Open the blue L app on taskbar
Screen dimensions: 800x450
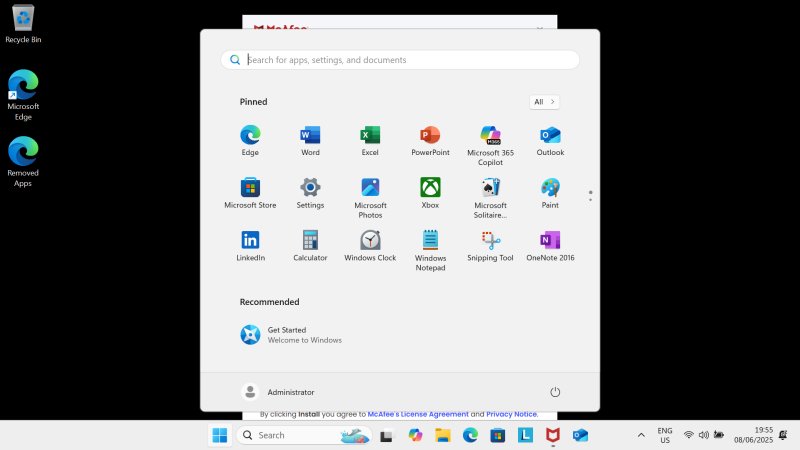click(525, 435)
